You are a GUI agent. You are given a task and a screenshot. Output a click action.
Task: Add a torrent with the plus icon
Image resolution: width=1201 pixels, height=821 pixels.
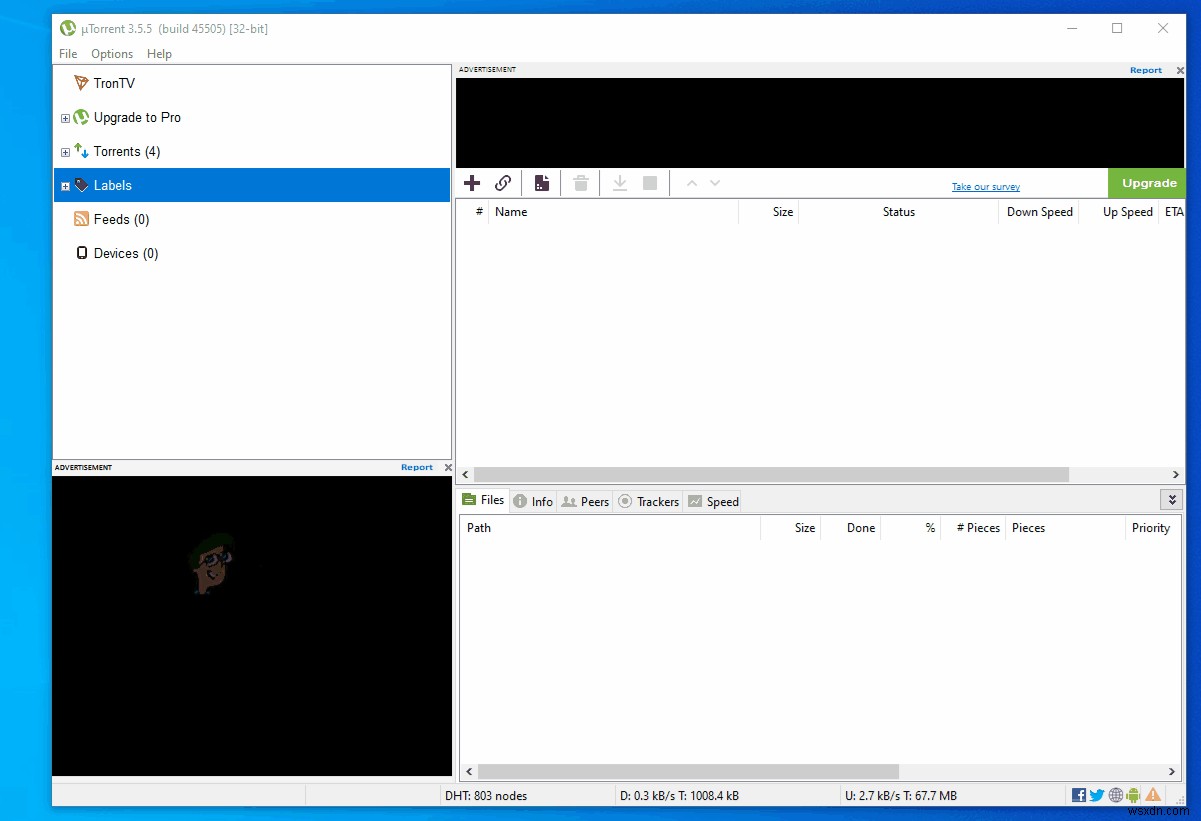pyautogui.click(x=472, y=183)
